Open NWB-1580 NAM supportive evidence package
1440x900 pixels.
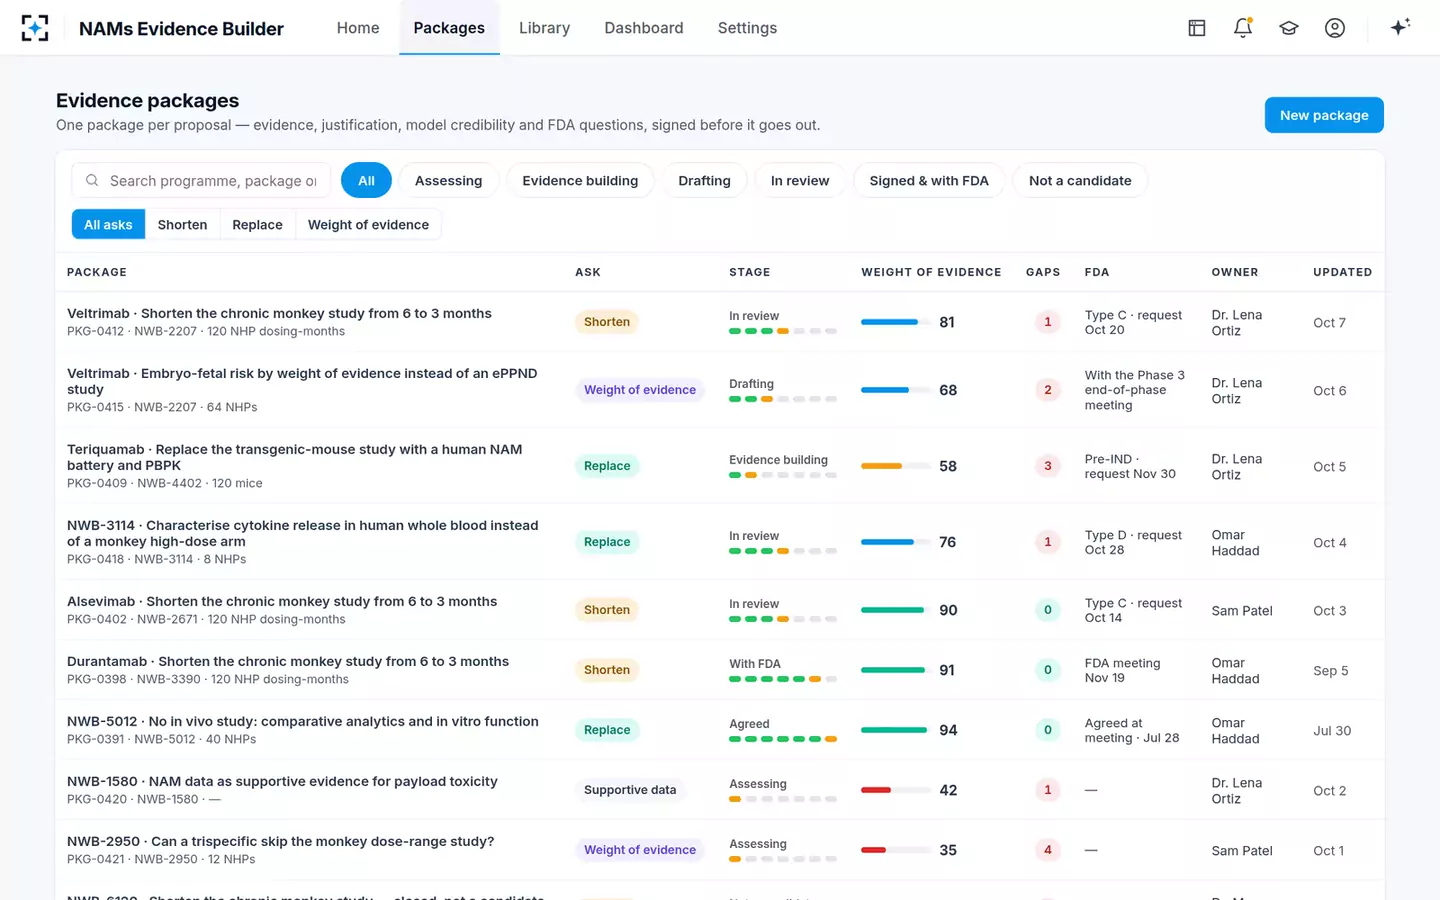click(282, 782)
